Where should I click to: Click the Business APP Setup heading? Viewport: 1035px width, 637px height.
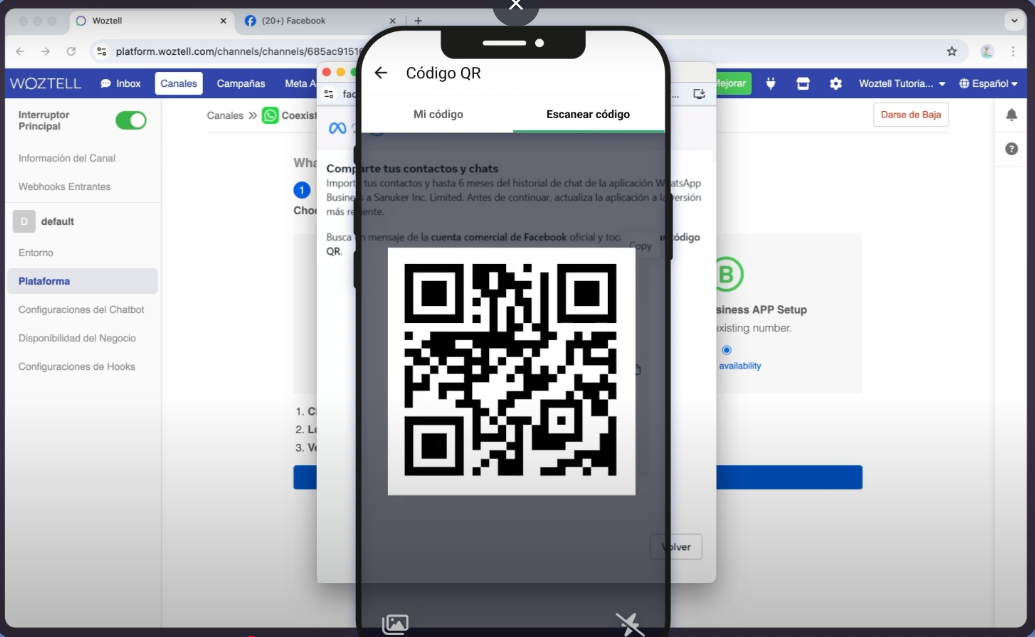(x=761, y=310)
